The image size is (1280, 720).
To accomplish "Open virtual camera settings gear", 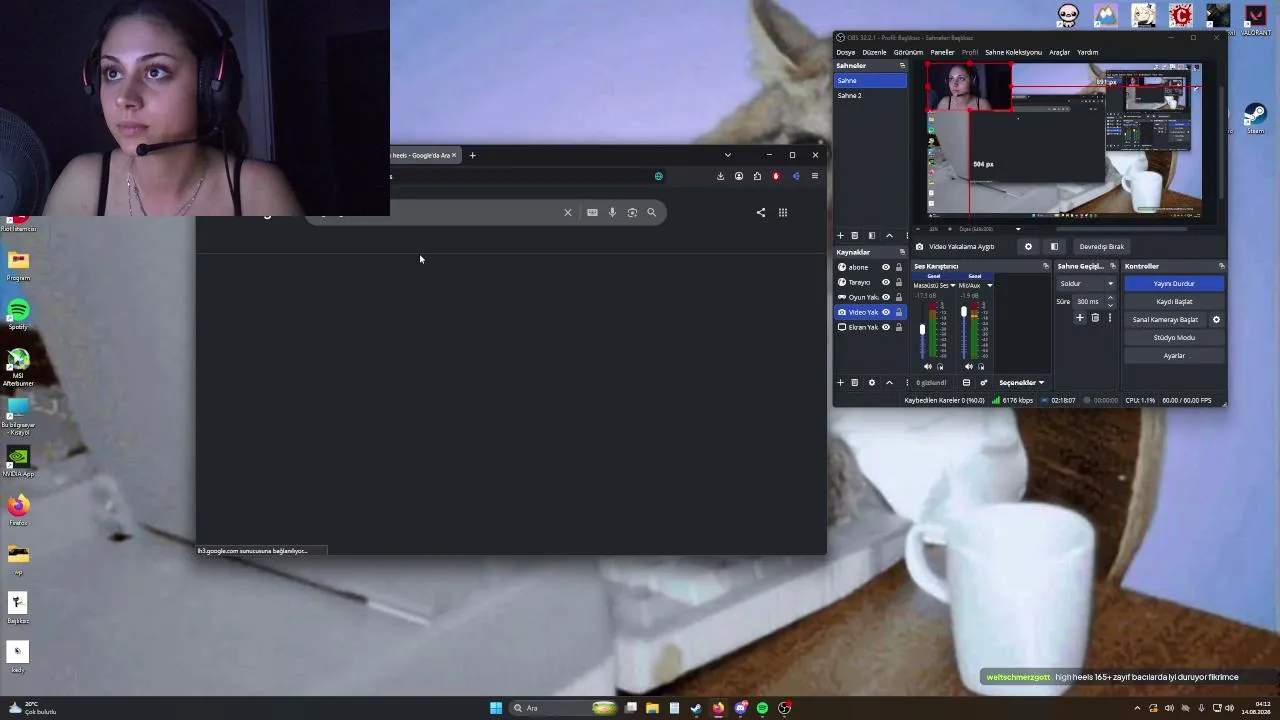I will point(1216,320).
